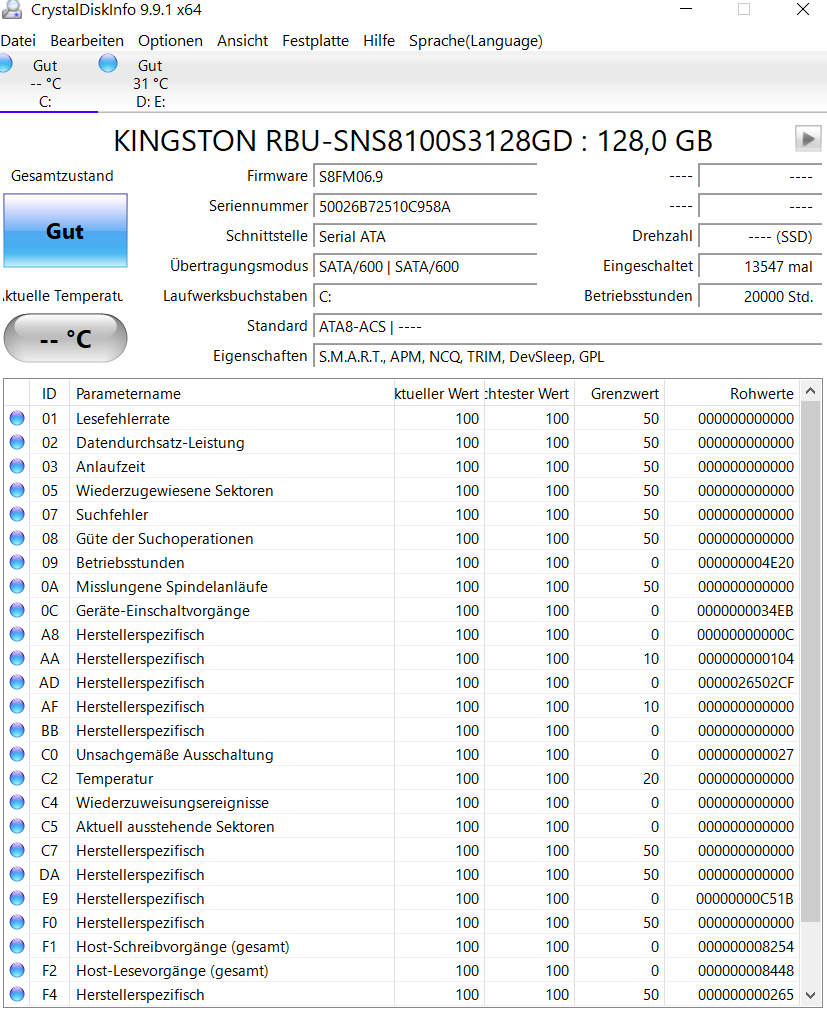Open the Festplatte menu

315,41
